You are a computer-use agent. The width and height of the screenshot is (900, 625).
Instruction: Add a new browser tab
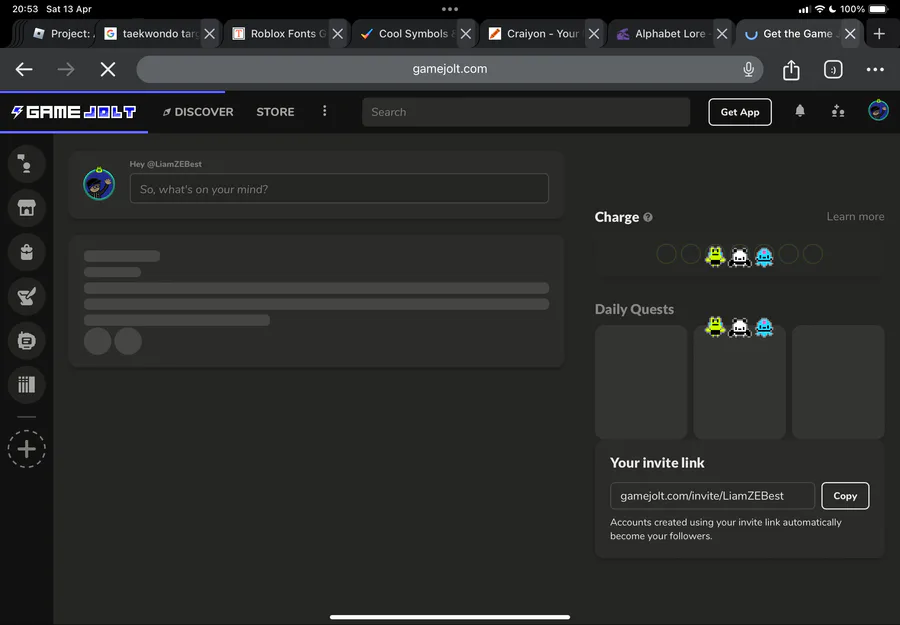pos(879,34)
